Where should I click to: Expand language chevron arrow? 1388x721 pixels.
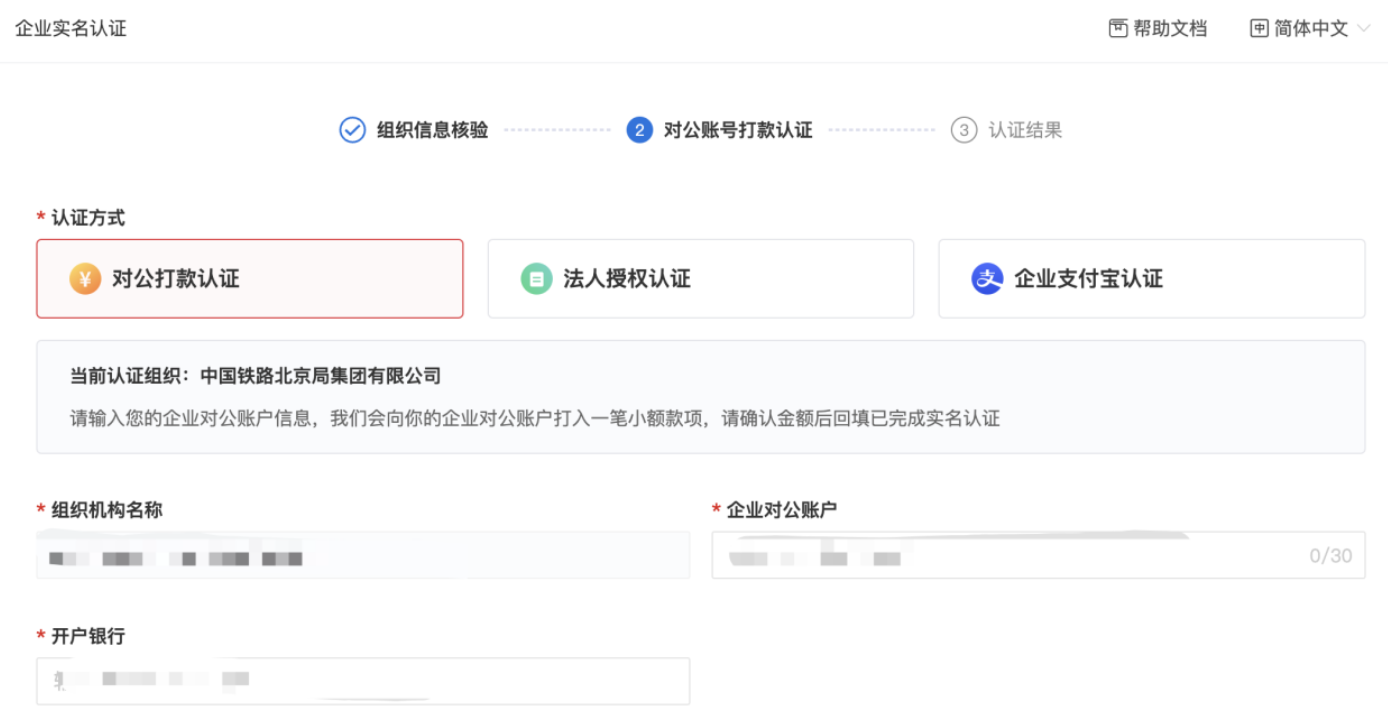click(x=1365, y=29)
